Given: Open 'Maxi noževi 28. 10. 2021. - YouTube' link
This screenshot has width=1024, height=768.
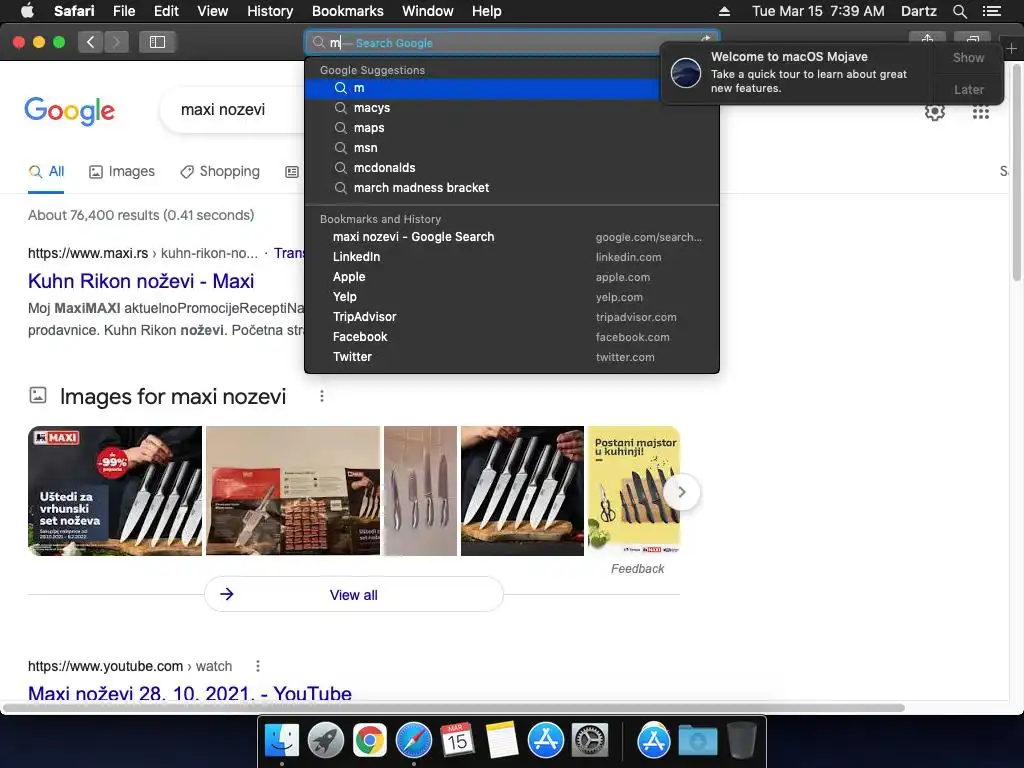Looking at the screenshot, I should click(190, 693).
